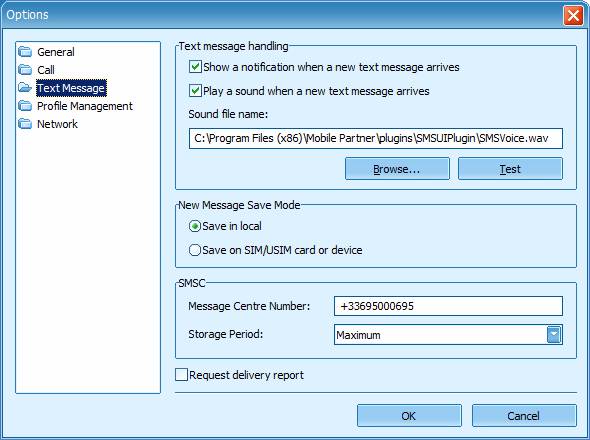This screenshot has height=440, width=590.
Task: Click the Profile Management folder icon
Action: (25, 106)
